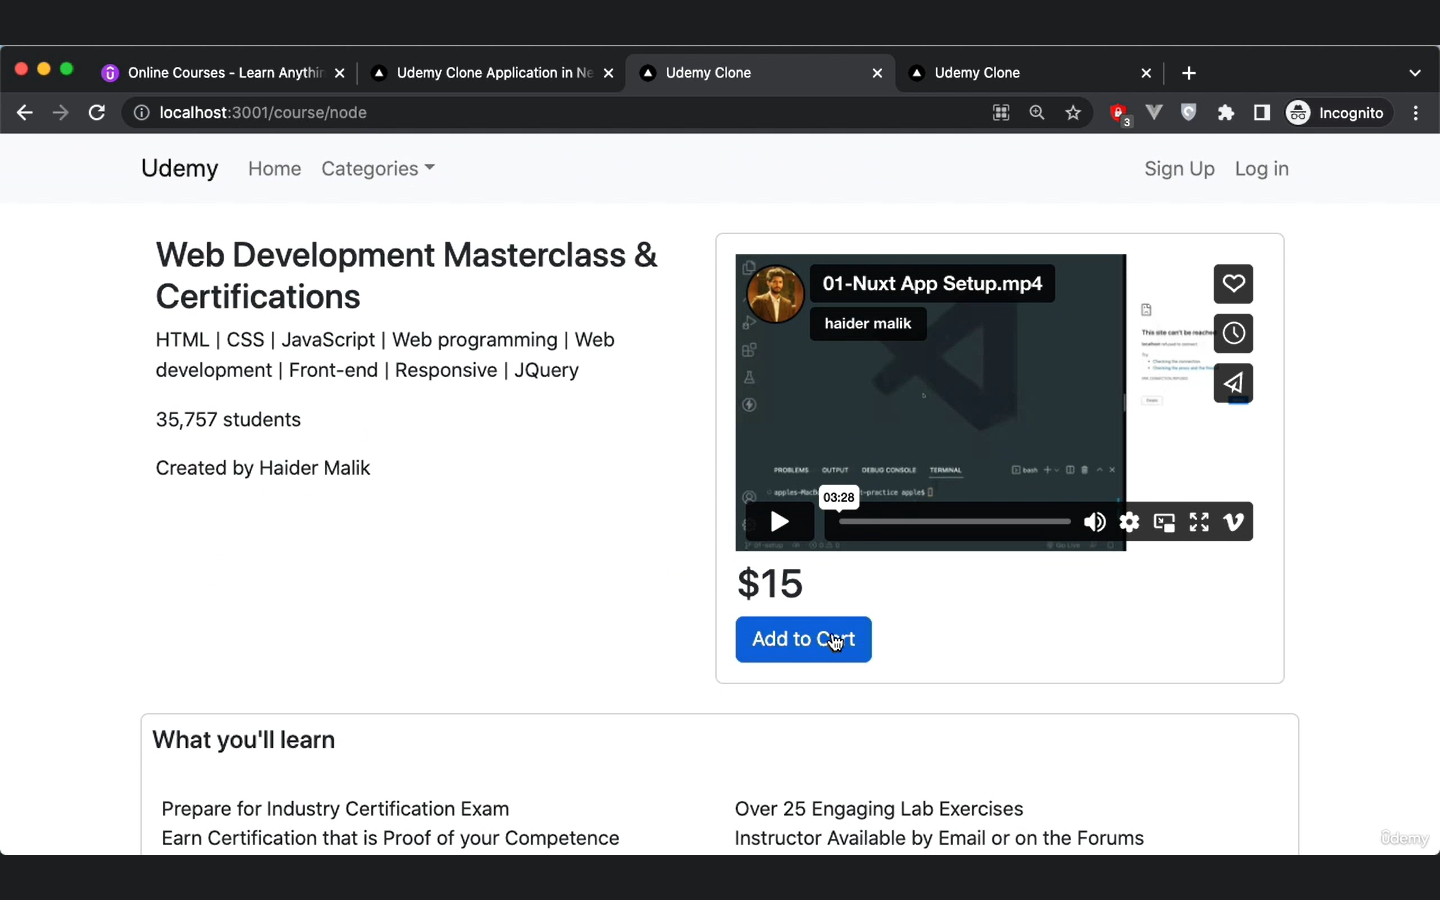Viewport: 1440px width, 900px height.
Task: Toggle the browser side panel icon
Action: (x=1262, y=113)
